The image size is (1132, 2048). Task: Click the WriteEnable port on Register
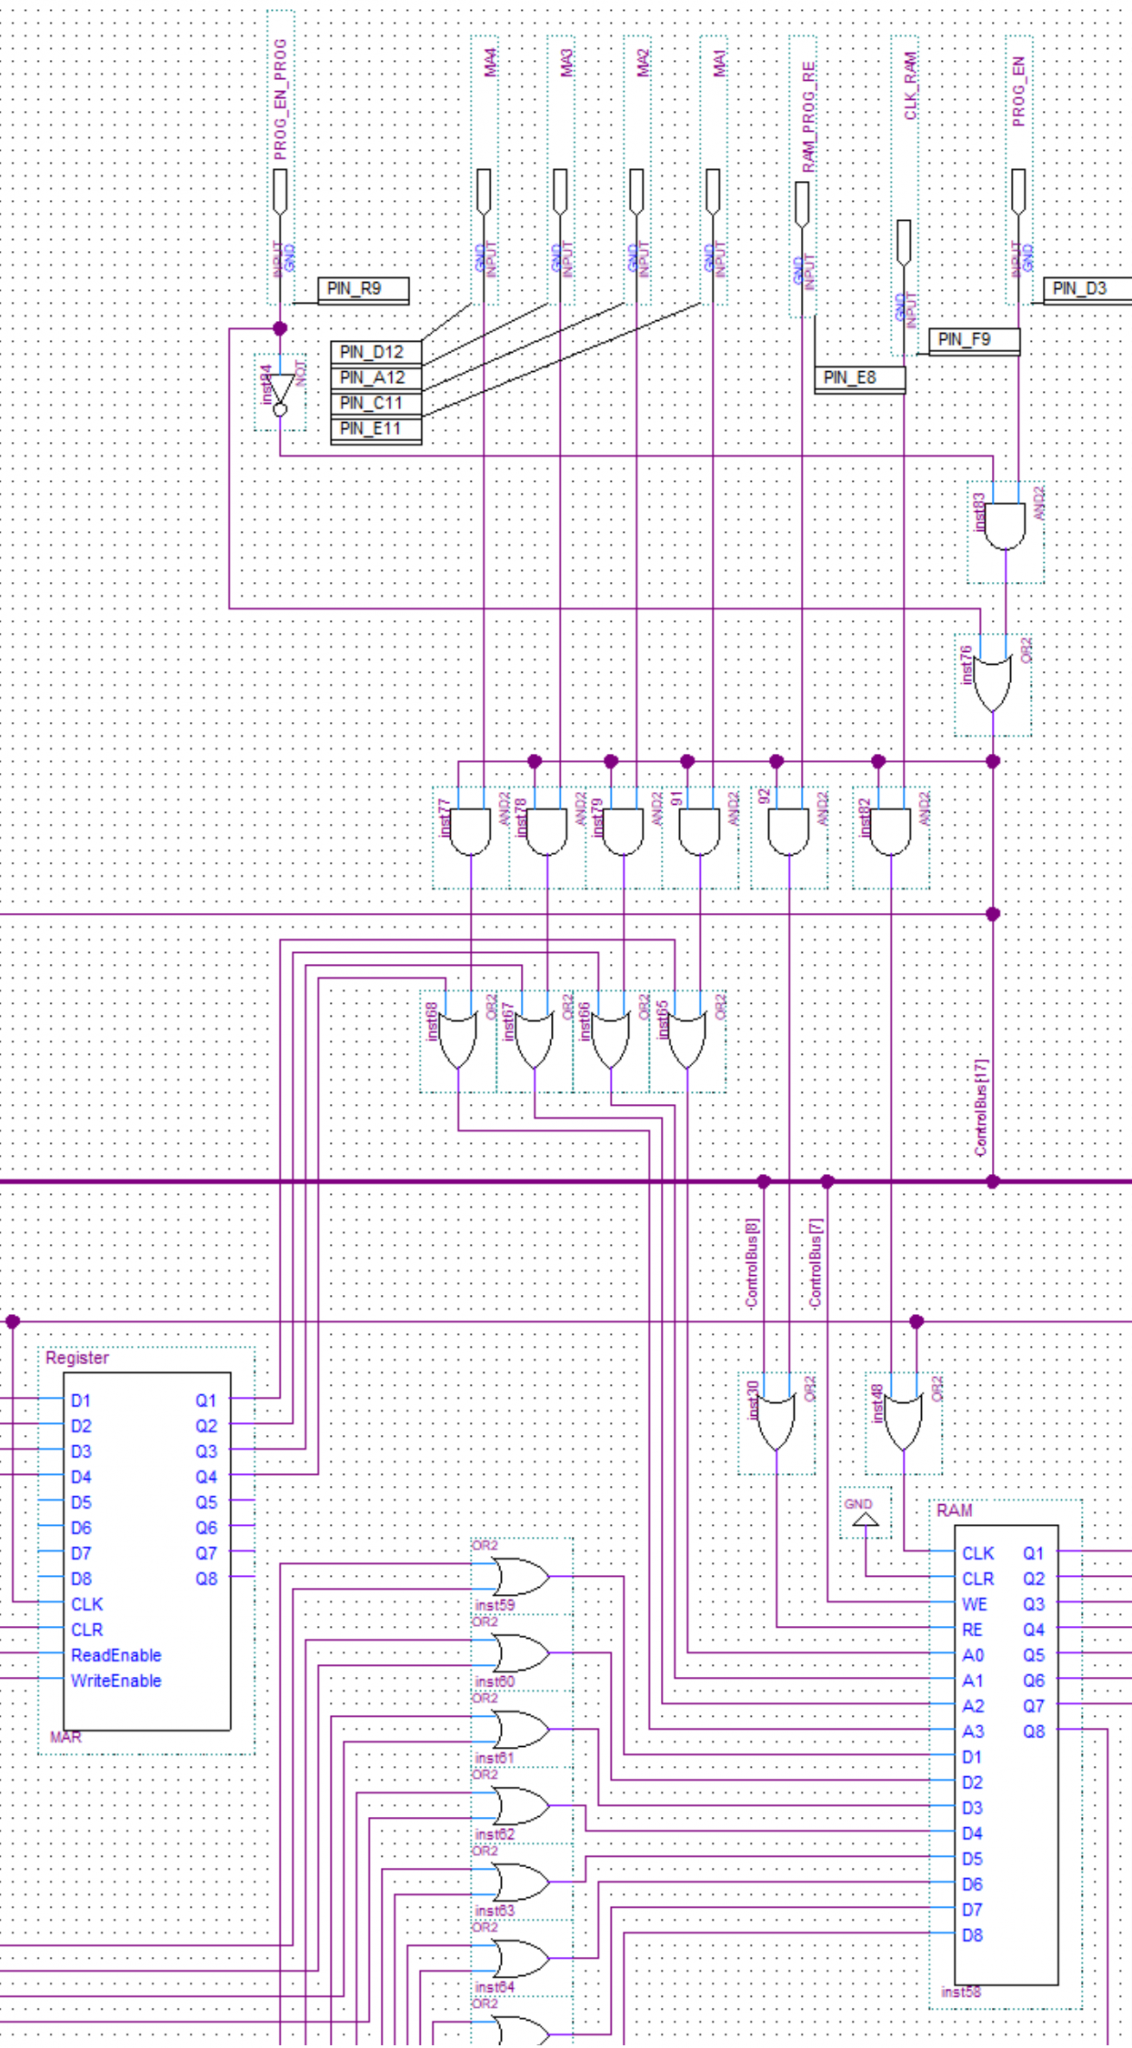(x=116, y=1681)
